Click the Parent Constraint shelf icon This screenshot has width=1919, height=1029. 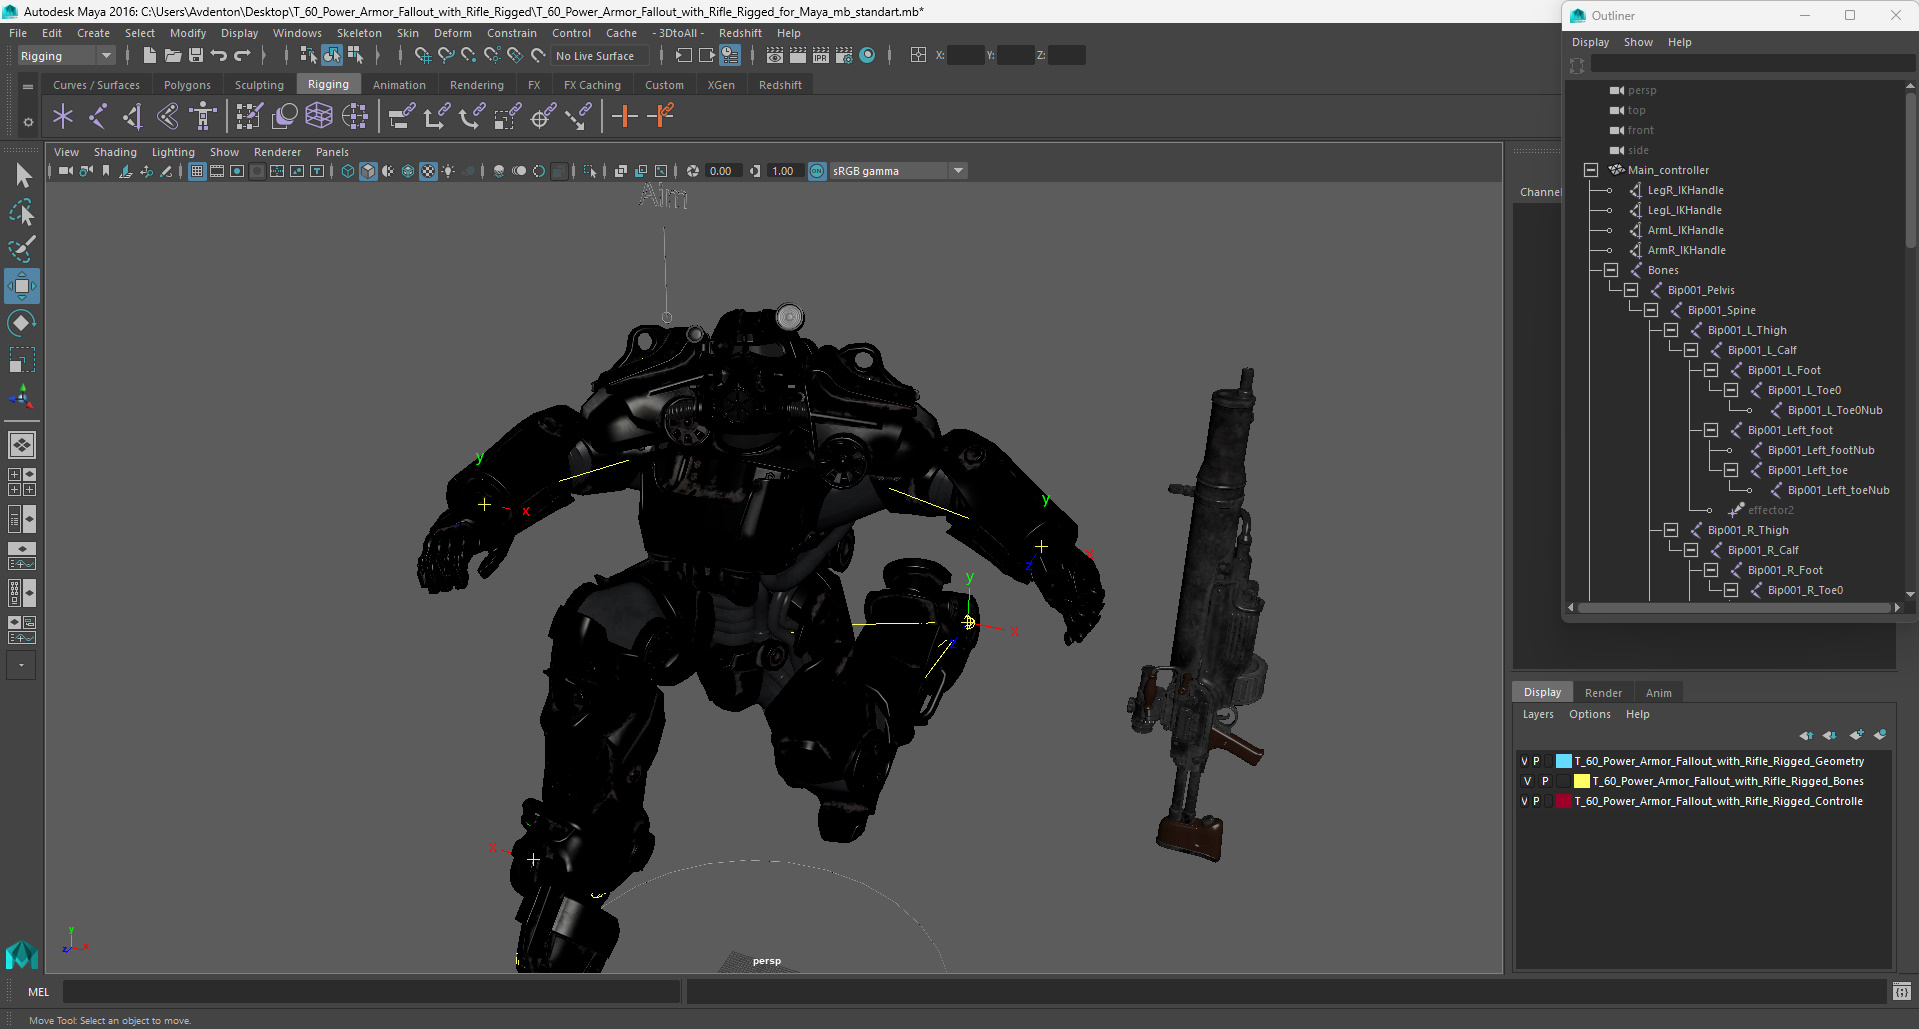(x=402, y=117)
